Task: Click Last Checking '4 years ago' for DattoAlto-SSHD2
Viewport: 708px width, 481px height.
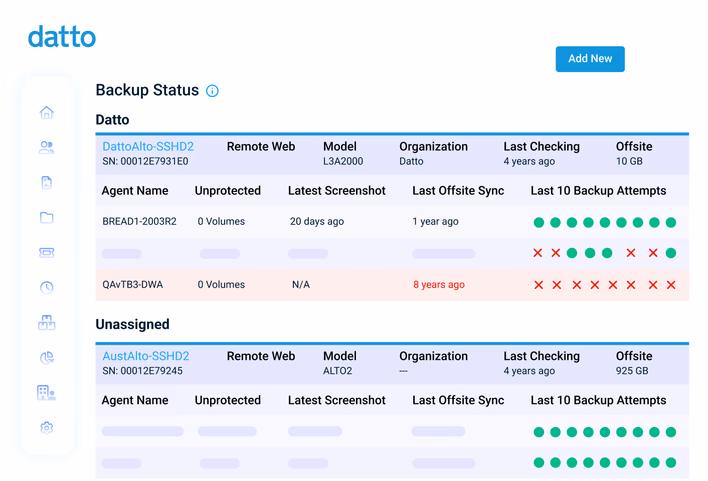Action: click(x=529, y=161)
